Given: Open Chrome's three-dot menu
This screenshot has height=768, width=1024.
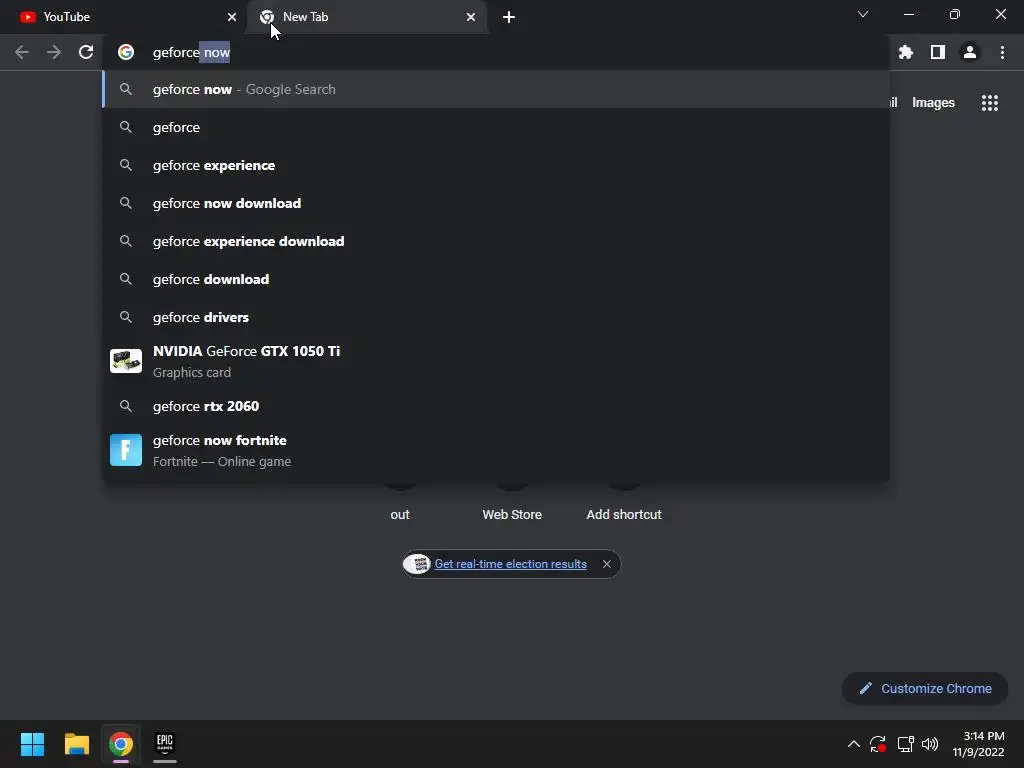Looking at the screenshot, I should tap(1002, 52).
